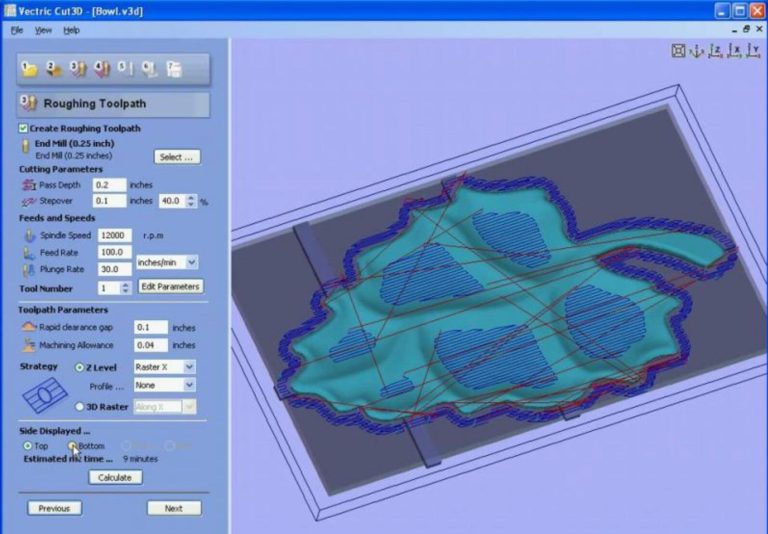This screenshot has width=768, height=534.
Task: Increase Tool Number with spinner up
Action: (x=126, y=285)
